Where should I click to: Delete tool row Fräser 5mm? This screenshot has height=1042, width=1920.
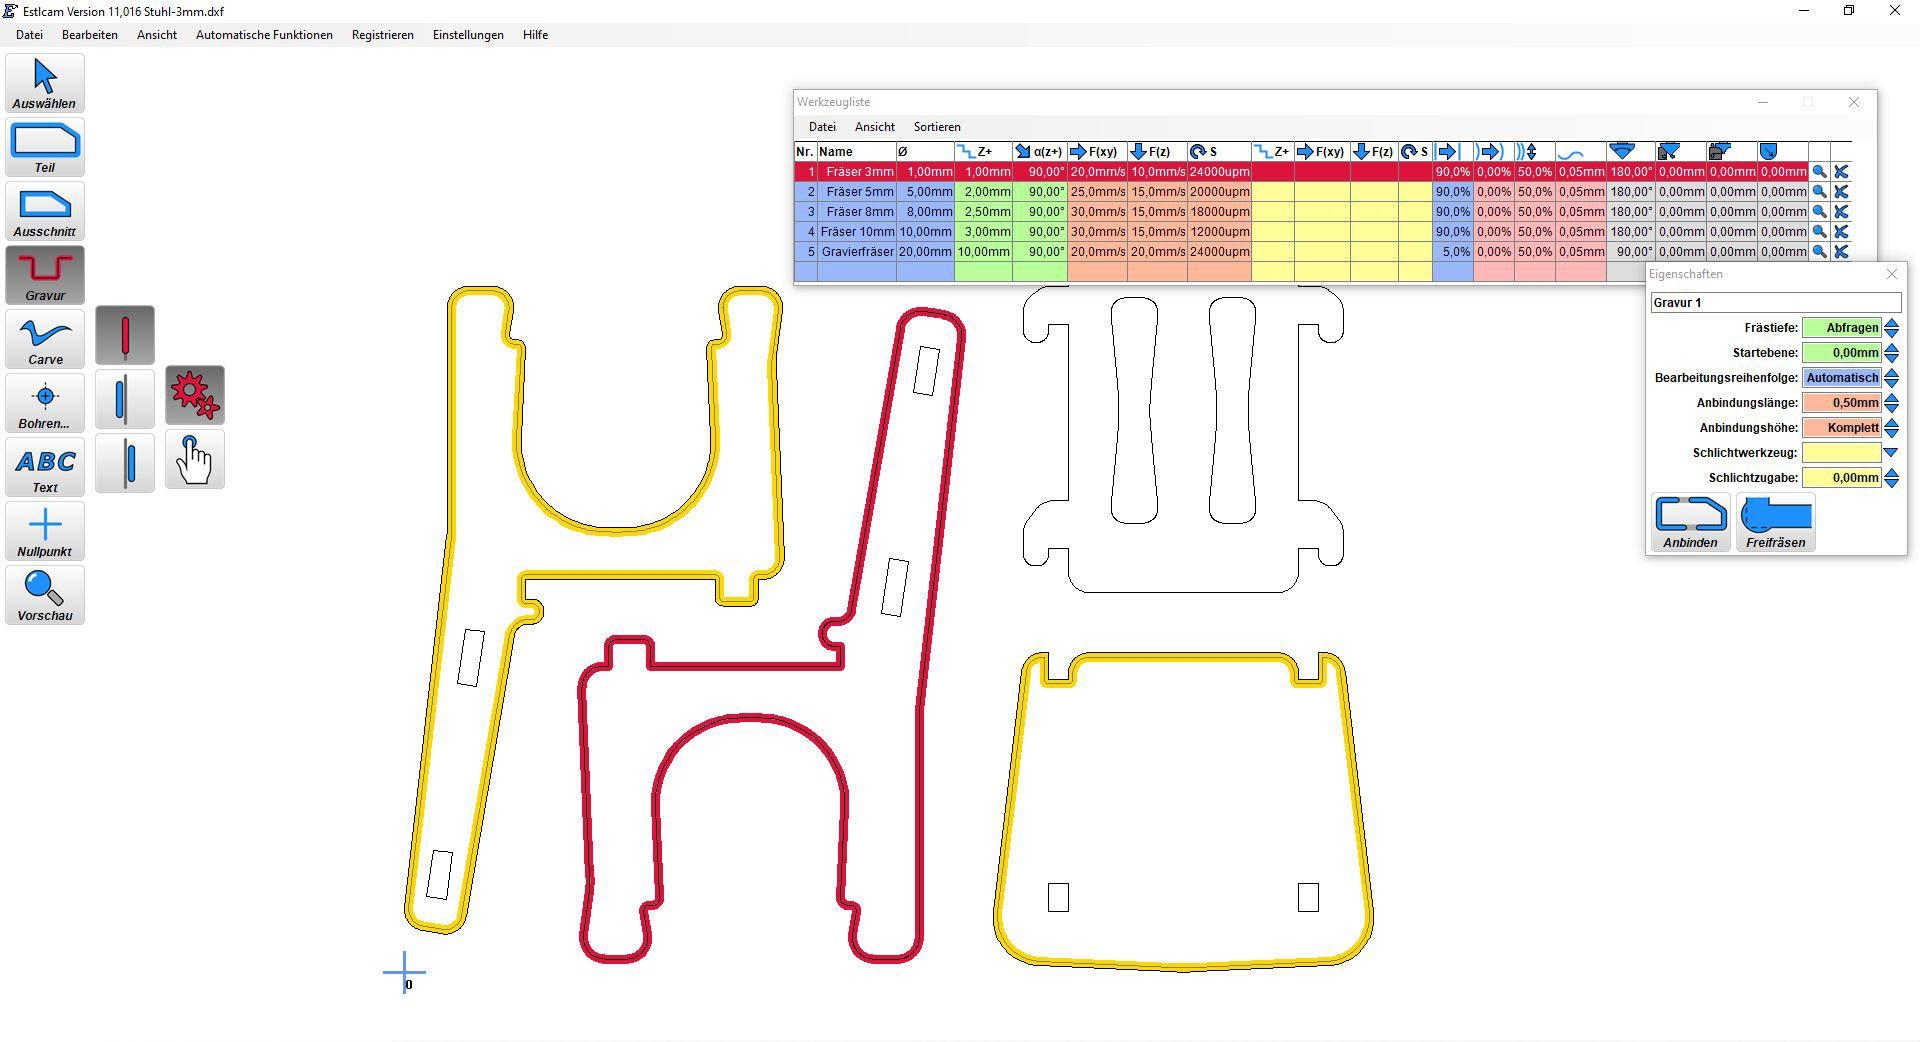[x=1841, y=192]
